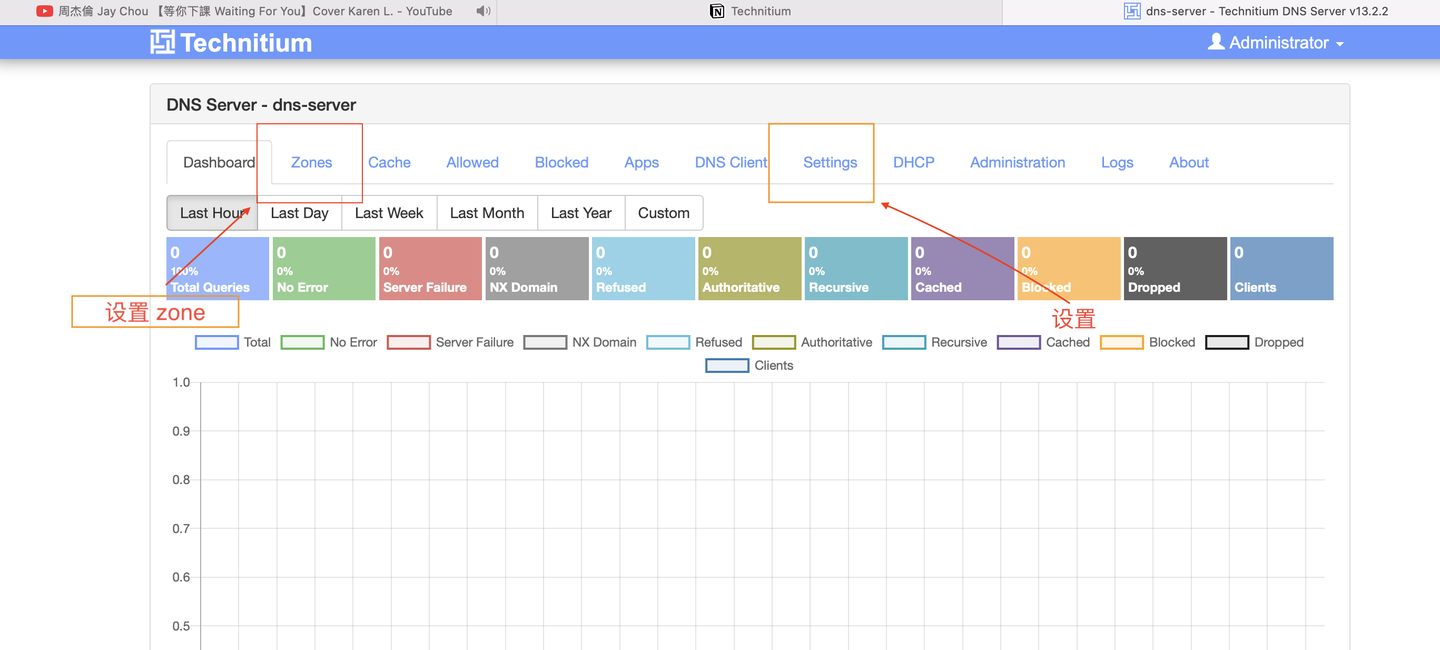Click the Notion icon on Technitium tab
Screen dimensions: 1440x650
tap(717, 11)
